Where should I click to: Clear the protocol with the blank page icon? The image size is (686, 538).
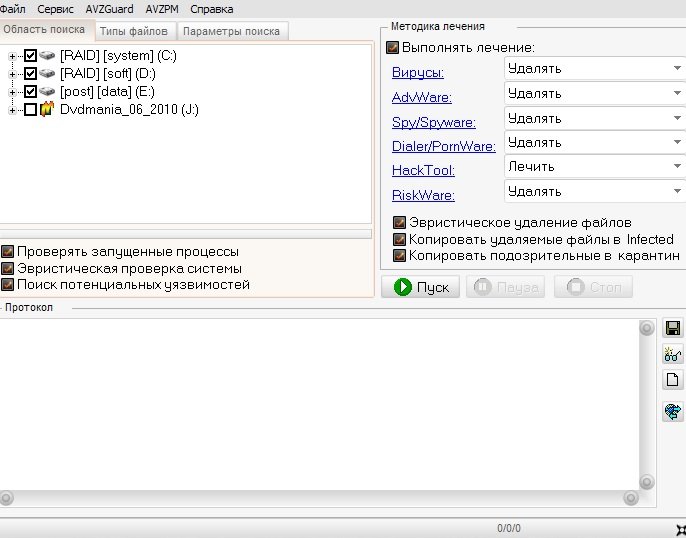tap(672, 379)
